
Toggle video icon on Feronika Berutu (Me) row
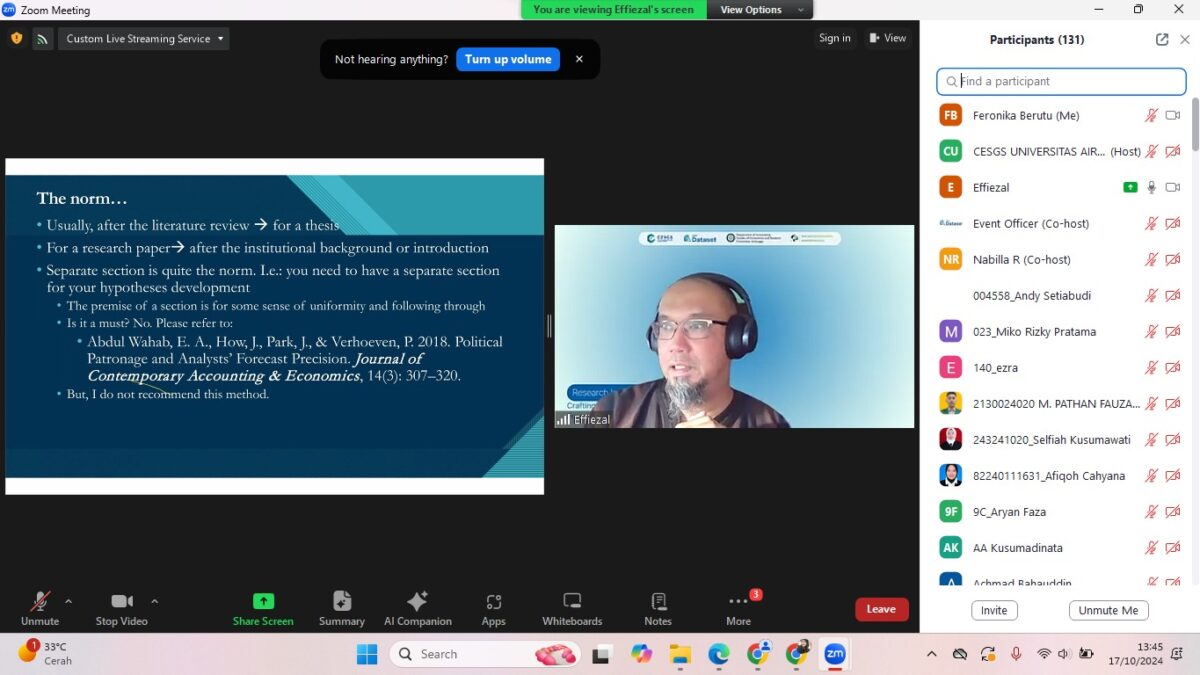pos(1173,116)
